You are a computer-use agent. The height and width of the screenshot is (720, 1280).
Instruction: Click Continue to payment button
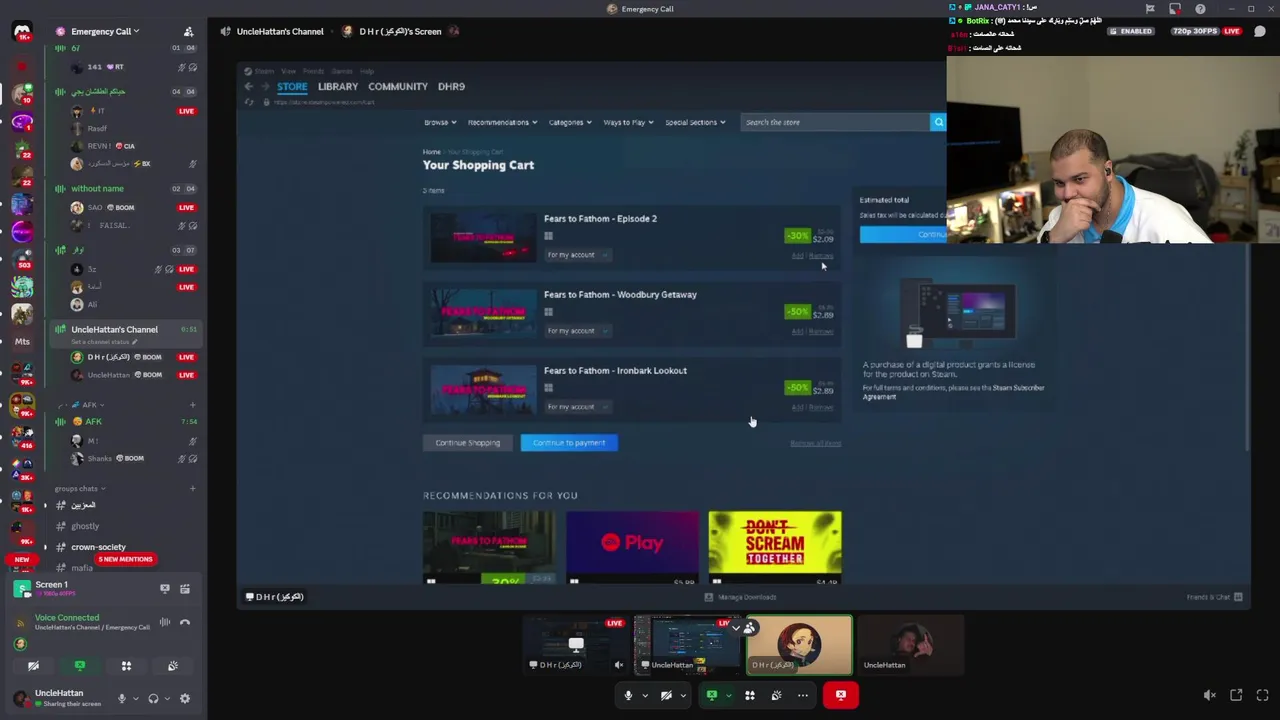coord(569,443)
